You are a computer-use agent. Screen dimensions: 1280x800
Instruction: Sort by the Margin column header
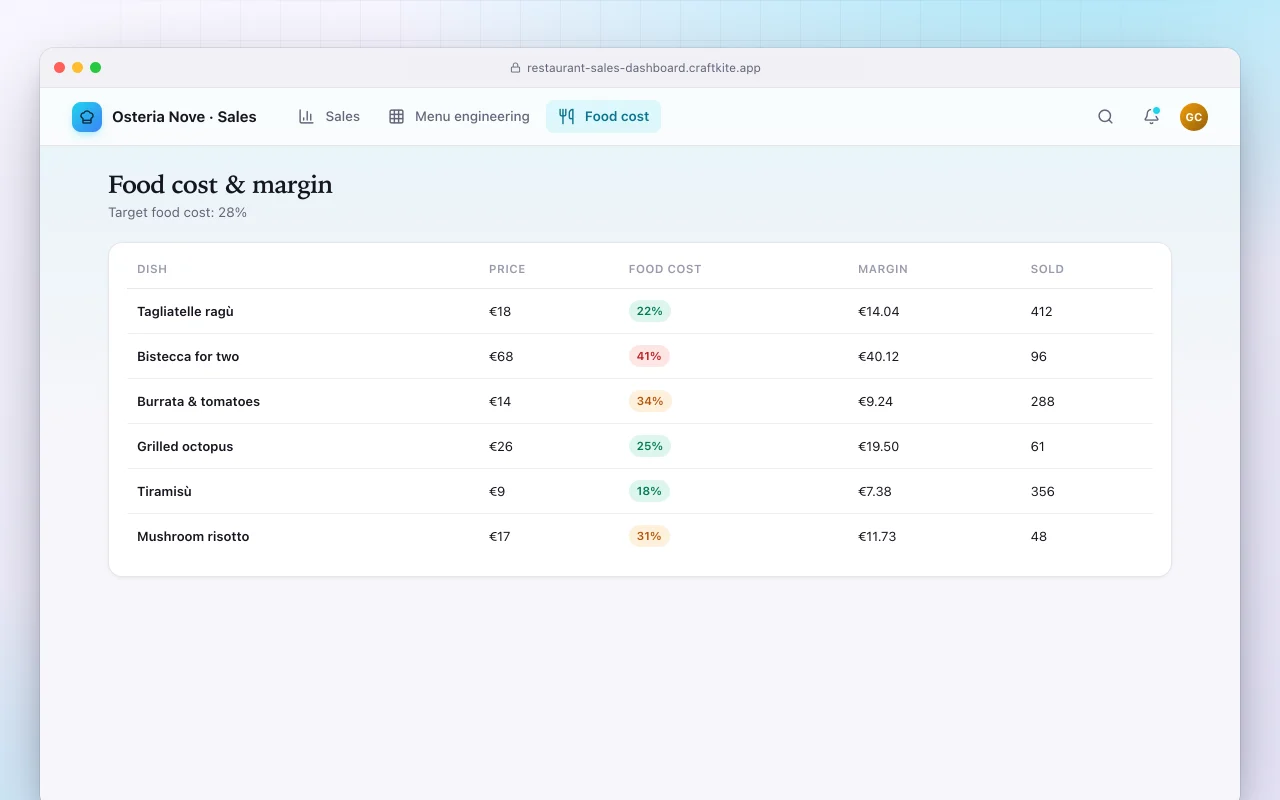[883, 269]
